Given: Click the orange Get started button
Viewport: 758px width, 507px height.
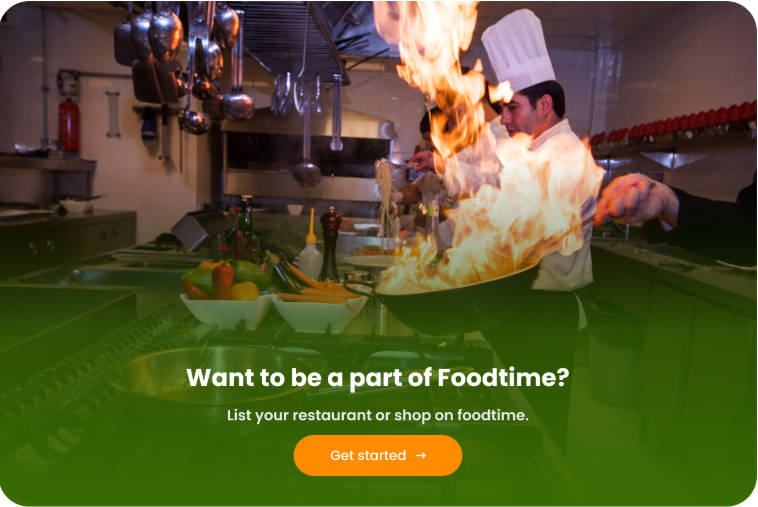Looking at the screenshot, I should 378,455.
